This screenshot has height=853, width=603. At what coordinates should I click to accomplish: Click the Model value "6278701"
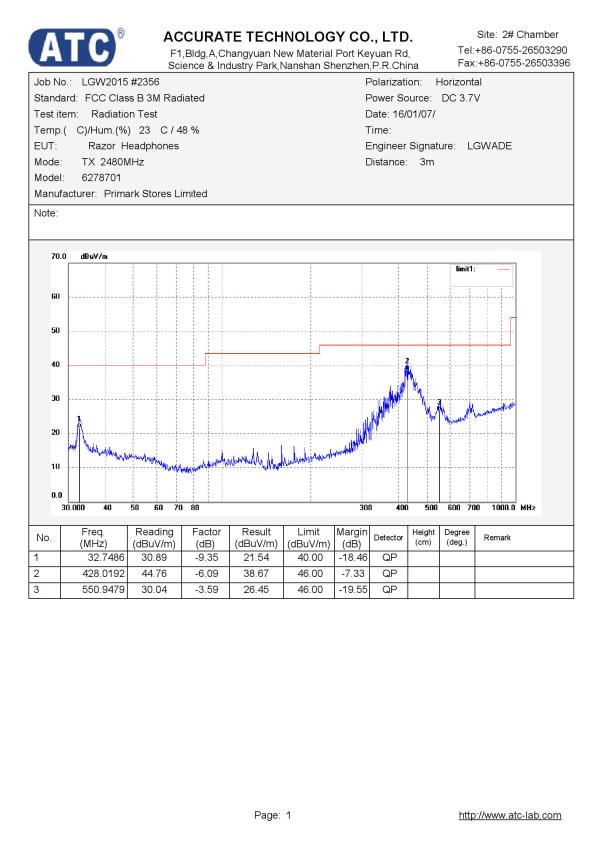[101, 178]
